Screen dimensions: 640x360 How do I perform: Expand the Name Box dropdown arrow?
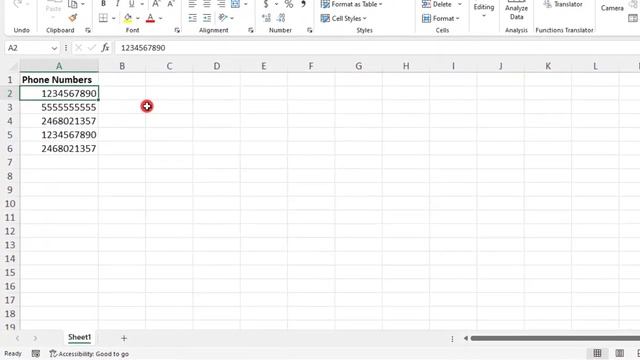coord(54,48)
